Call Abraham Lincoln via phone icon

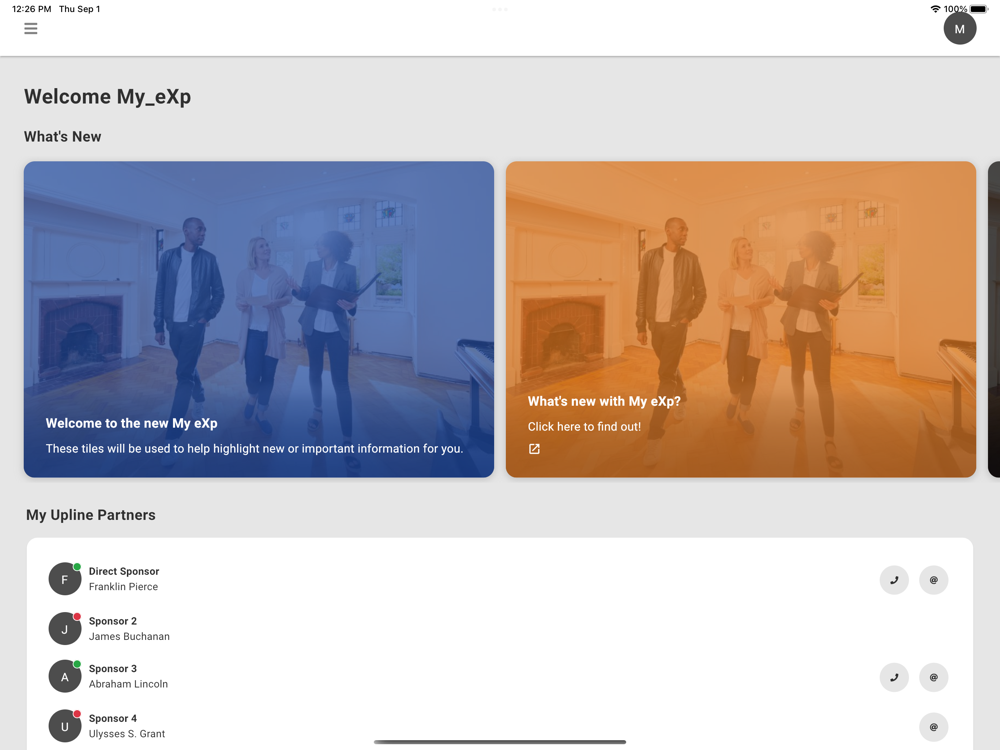click(x=894, y=677)
